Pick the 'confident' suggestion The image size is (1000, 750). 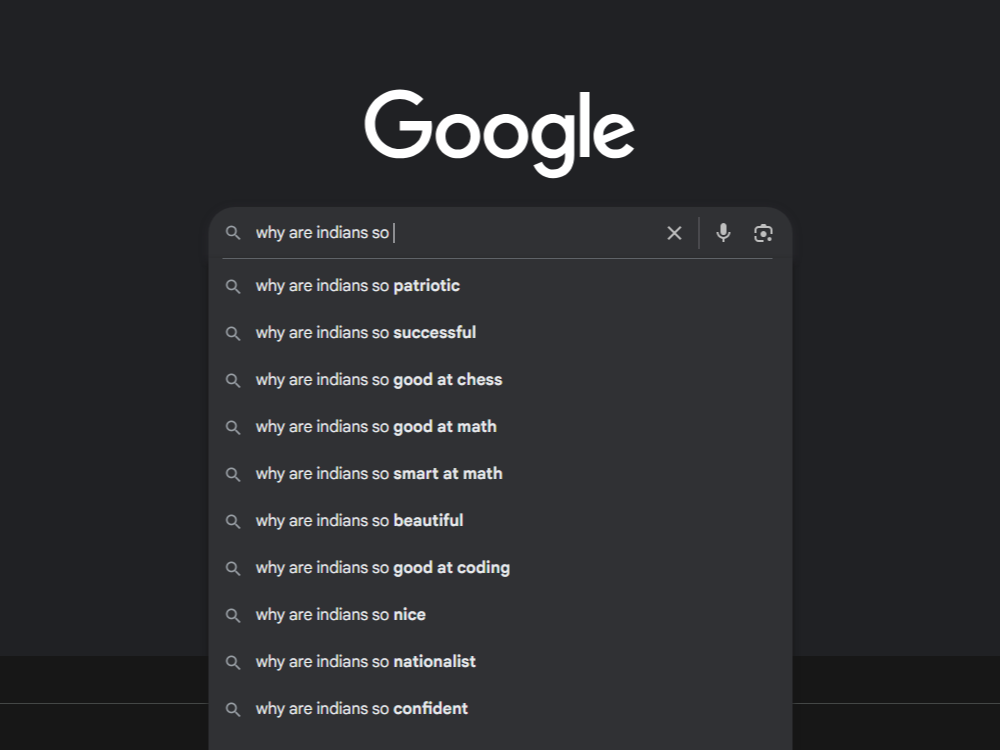[362, 709]
